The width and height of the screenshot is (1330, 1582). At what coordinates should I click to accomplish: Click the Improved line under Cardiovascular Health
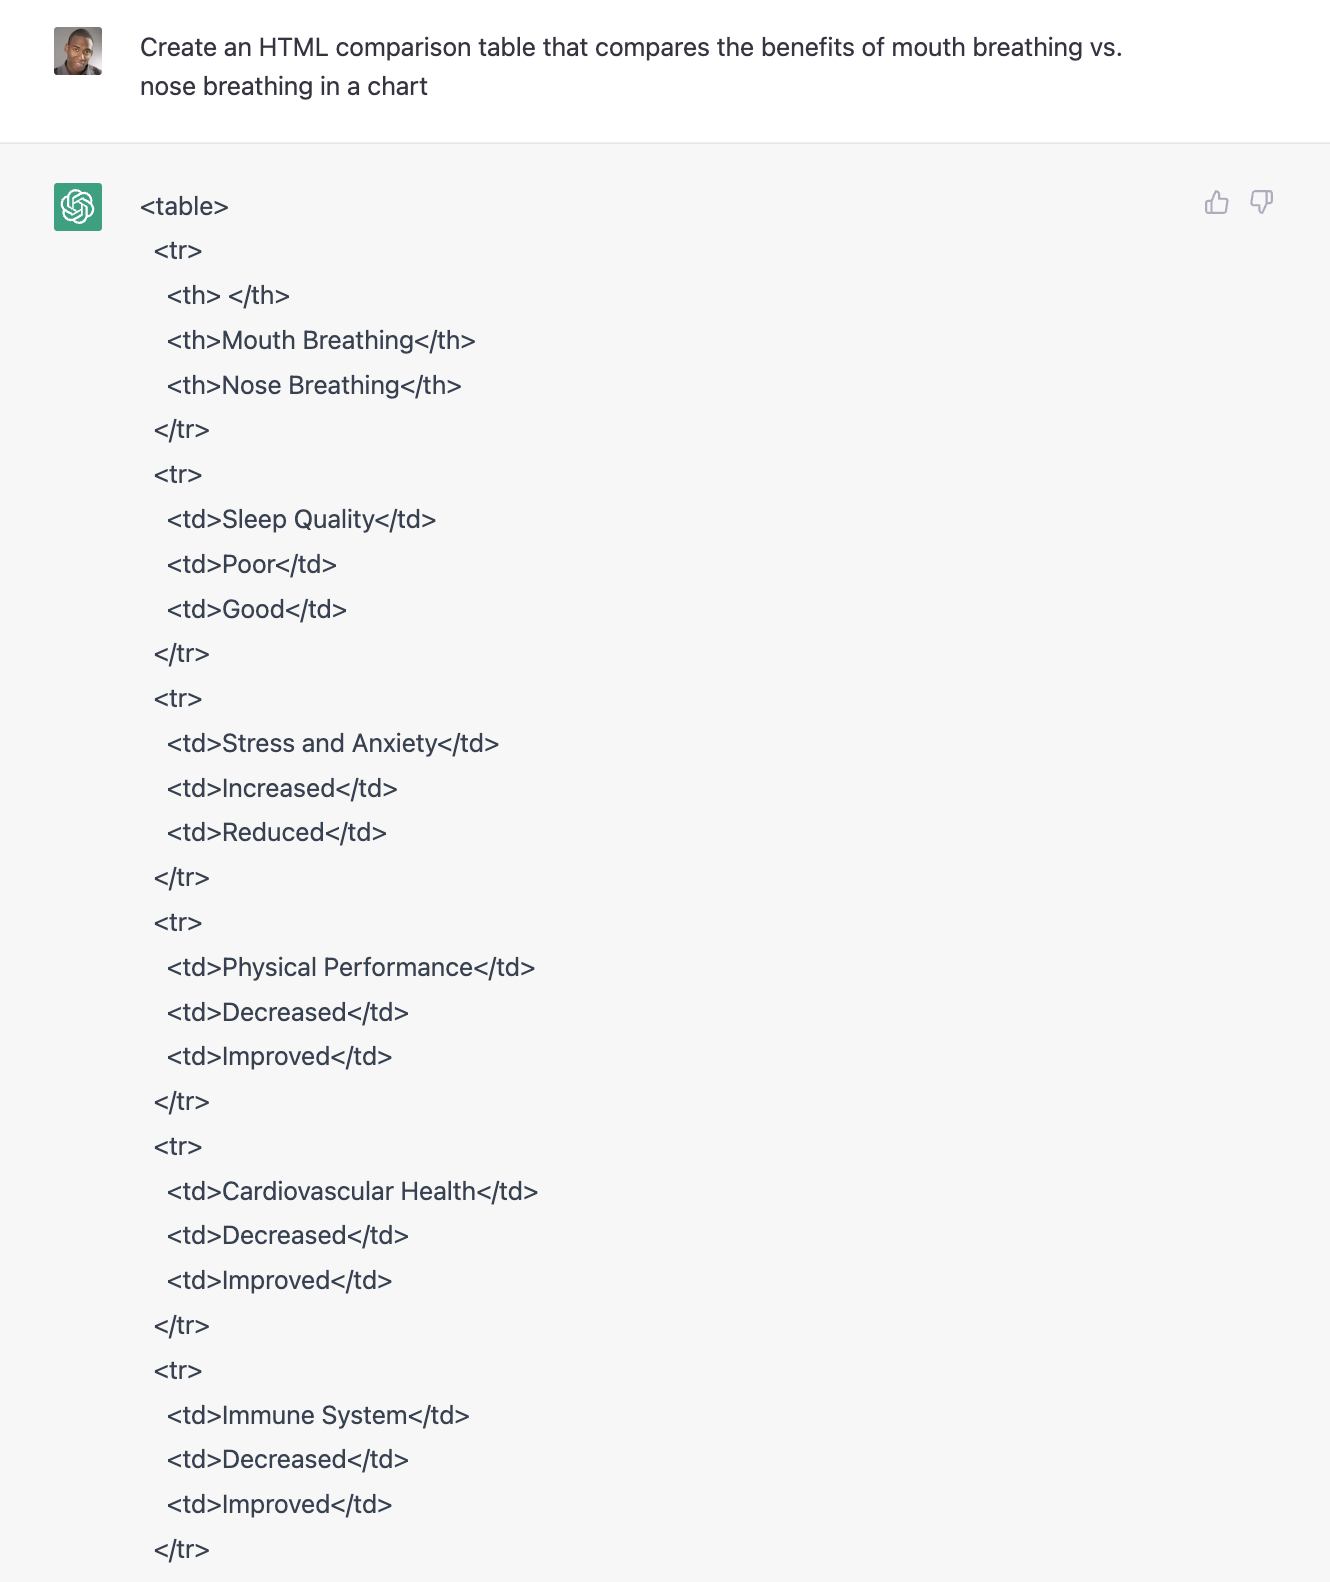(279, 1281)
